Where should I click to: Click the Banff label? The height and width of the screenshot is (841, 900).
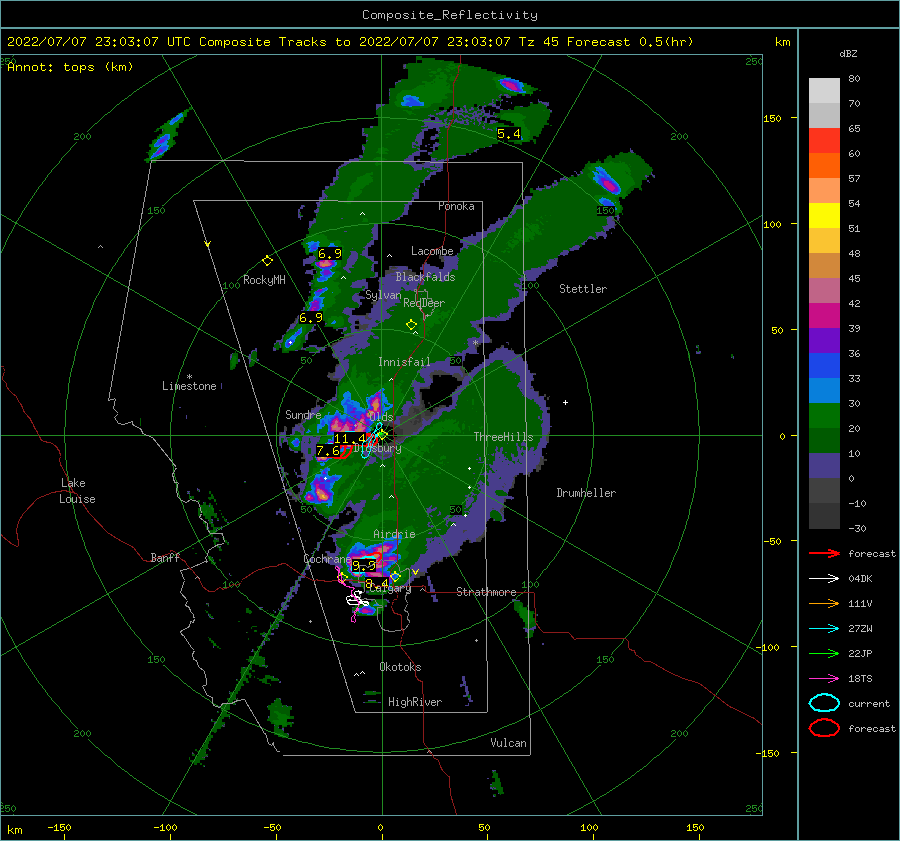tap(165, 557)
